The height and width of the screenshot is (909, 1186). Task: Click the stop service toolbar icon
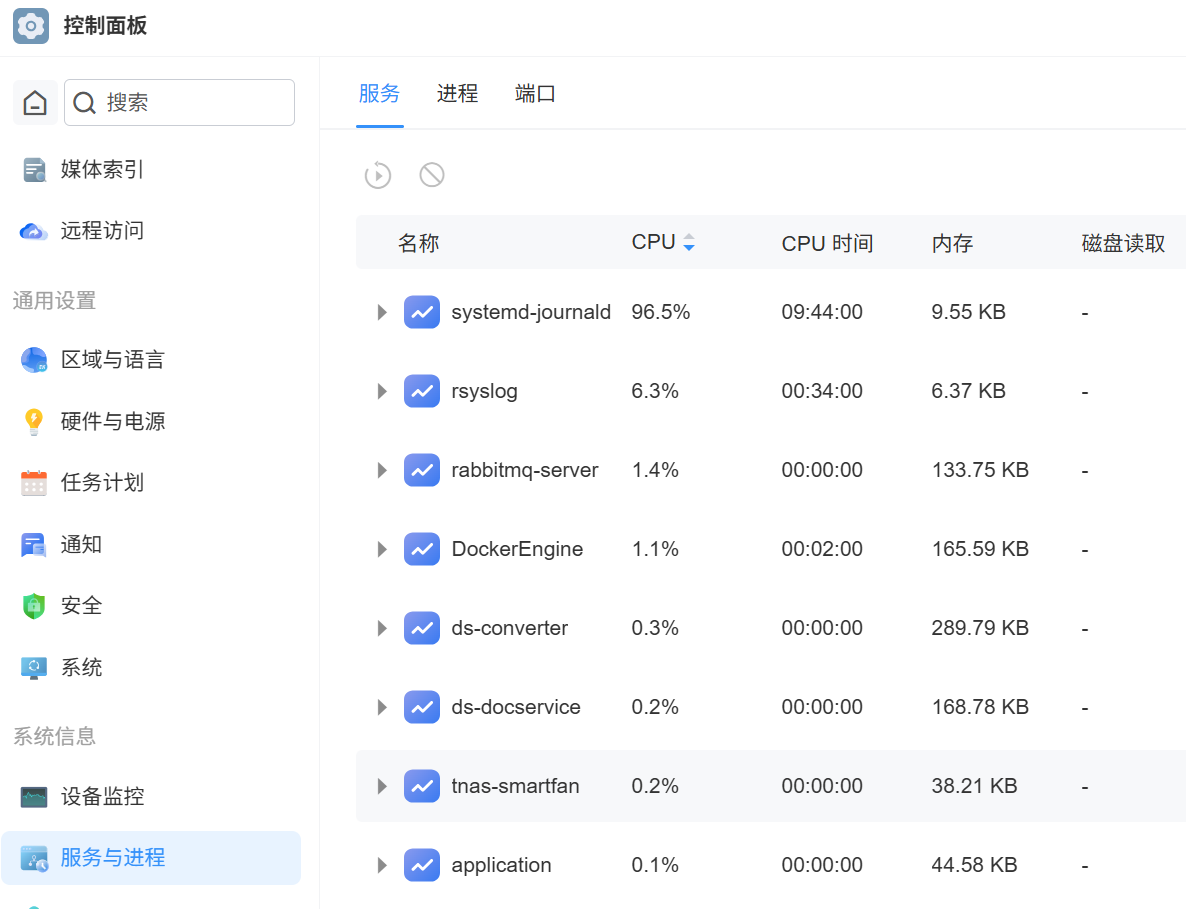pyautogui.click(x=432, y=175)
